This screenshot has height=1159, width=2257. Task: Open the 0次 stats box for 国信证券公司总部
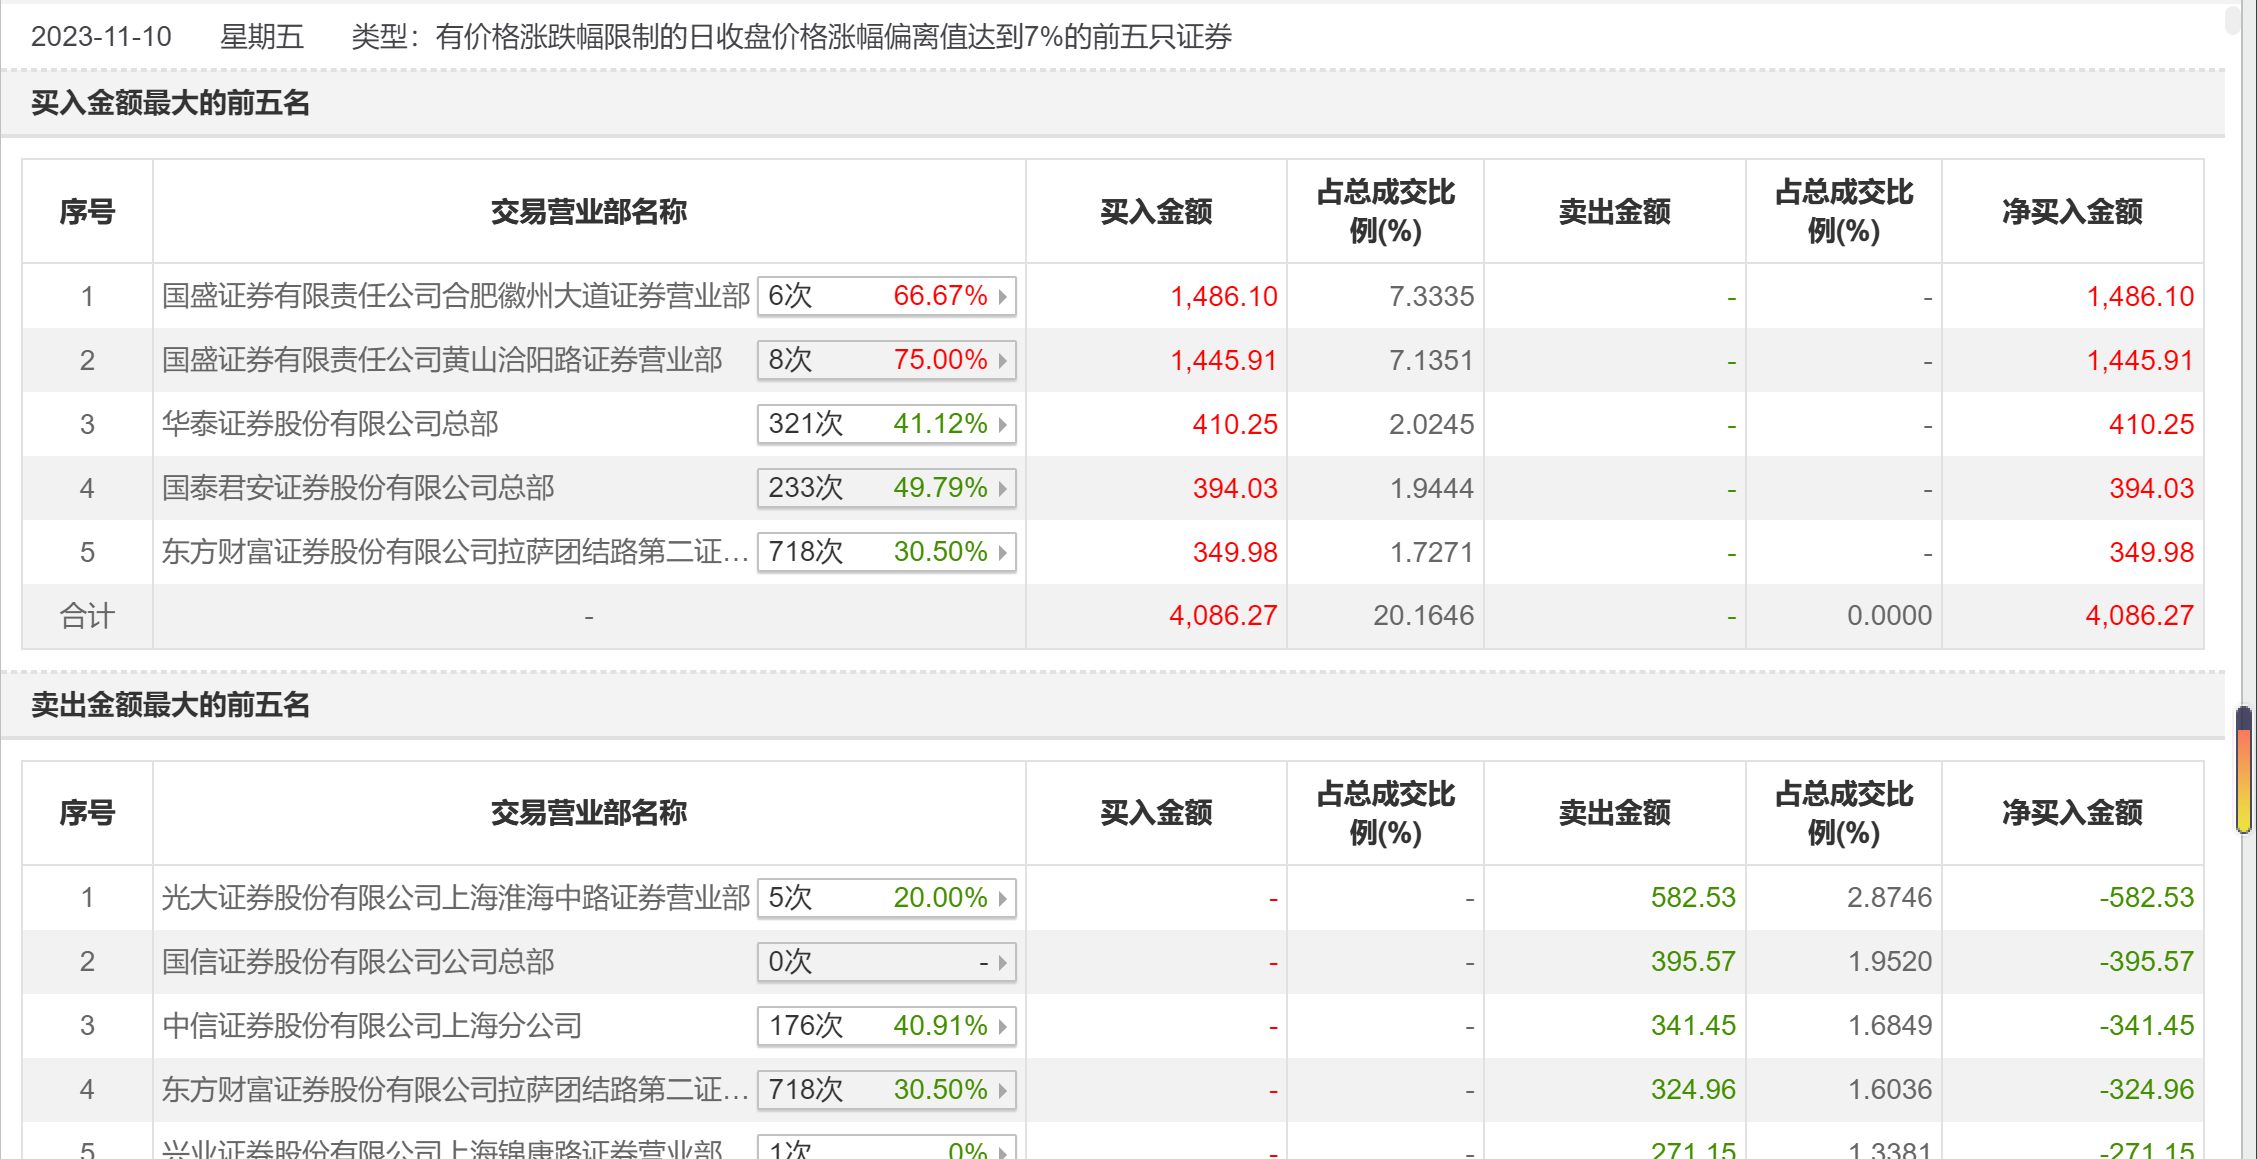[886, 963]
